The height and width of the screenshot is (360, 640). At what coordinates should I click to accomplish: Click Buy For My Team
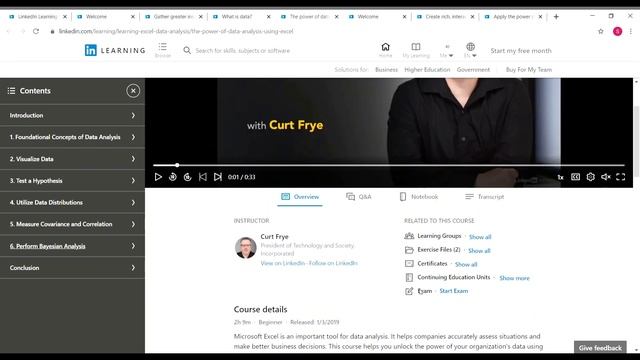point(529,70)
